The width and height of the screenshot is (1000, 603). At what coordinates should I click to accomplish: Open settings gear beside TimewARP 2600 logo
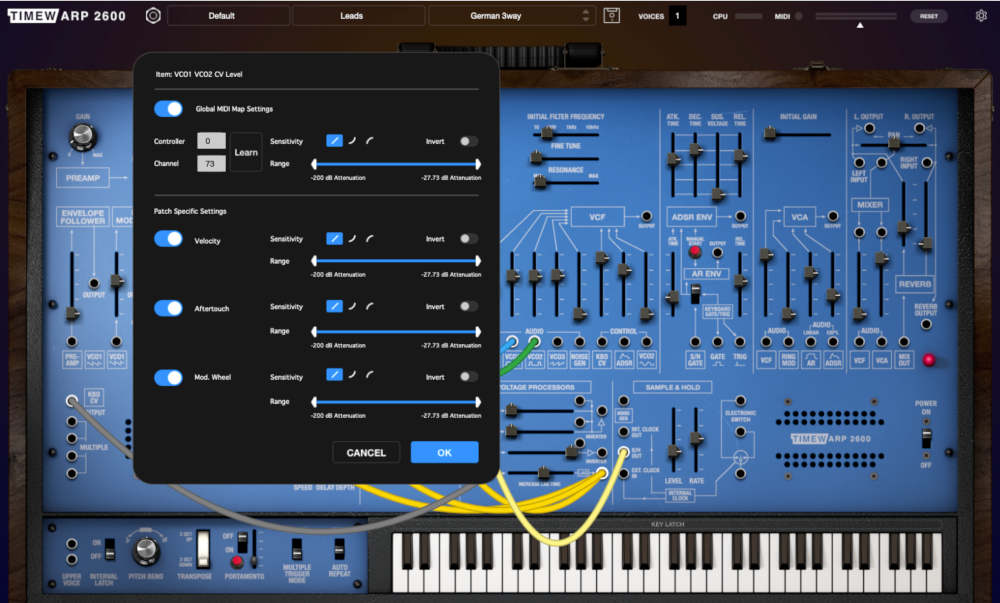(x=152, y=15)
